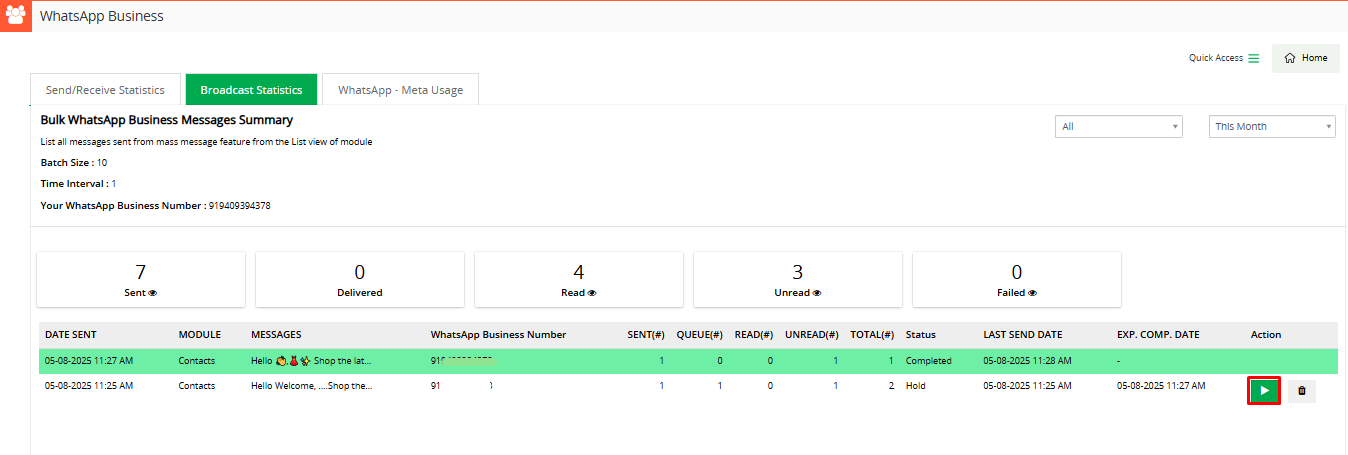This screenshot has width=1348, height=455.
Task: Open the All filter dropdown
Action: click(x=1118, y=127)
